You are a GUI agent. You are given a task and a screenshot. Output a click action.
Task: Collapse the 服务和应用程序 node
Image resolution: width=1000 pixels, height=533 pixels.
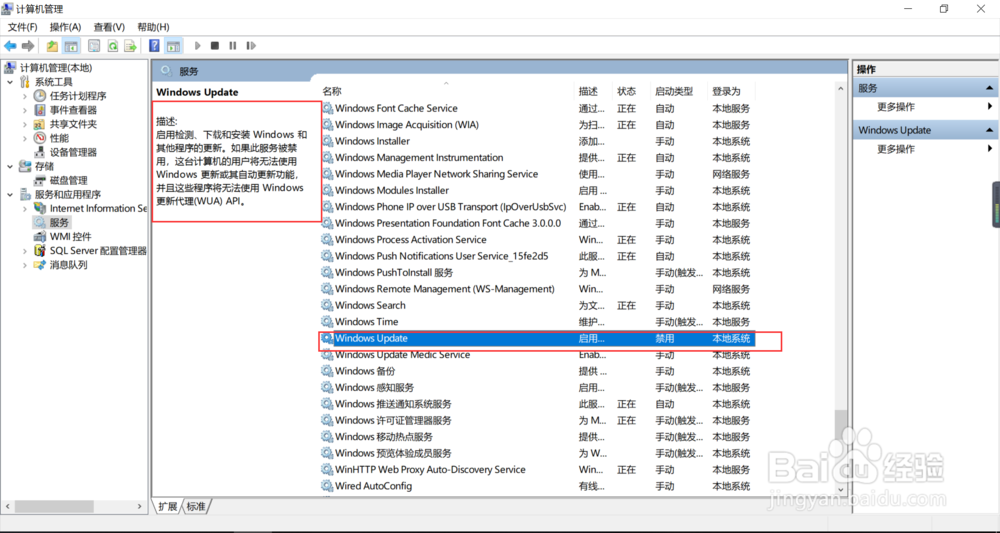pyautogui.click(x=10, y=194)
